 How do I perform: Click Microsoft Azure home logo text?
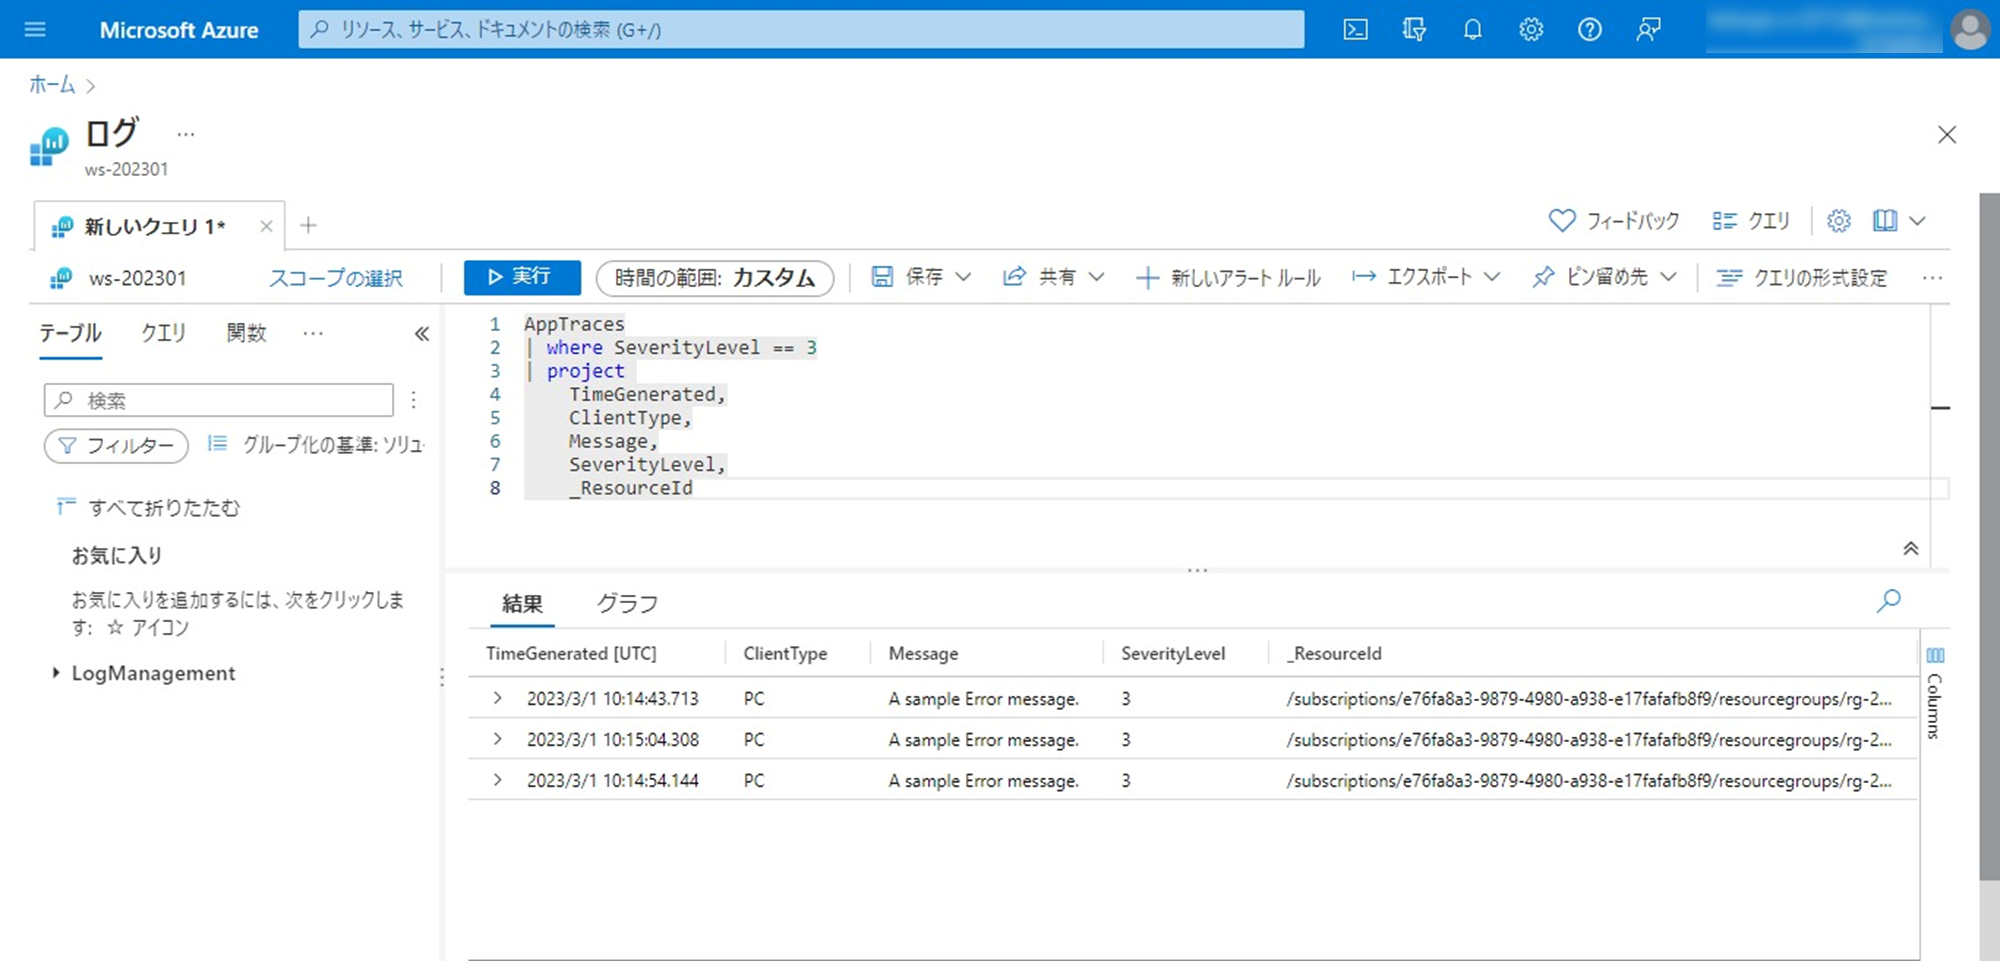click(179, 30)
